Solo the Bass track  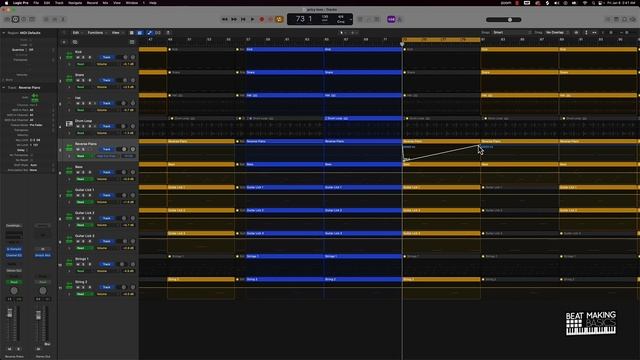pyautogui.click(x=83, y=172)
